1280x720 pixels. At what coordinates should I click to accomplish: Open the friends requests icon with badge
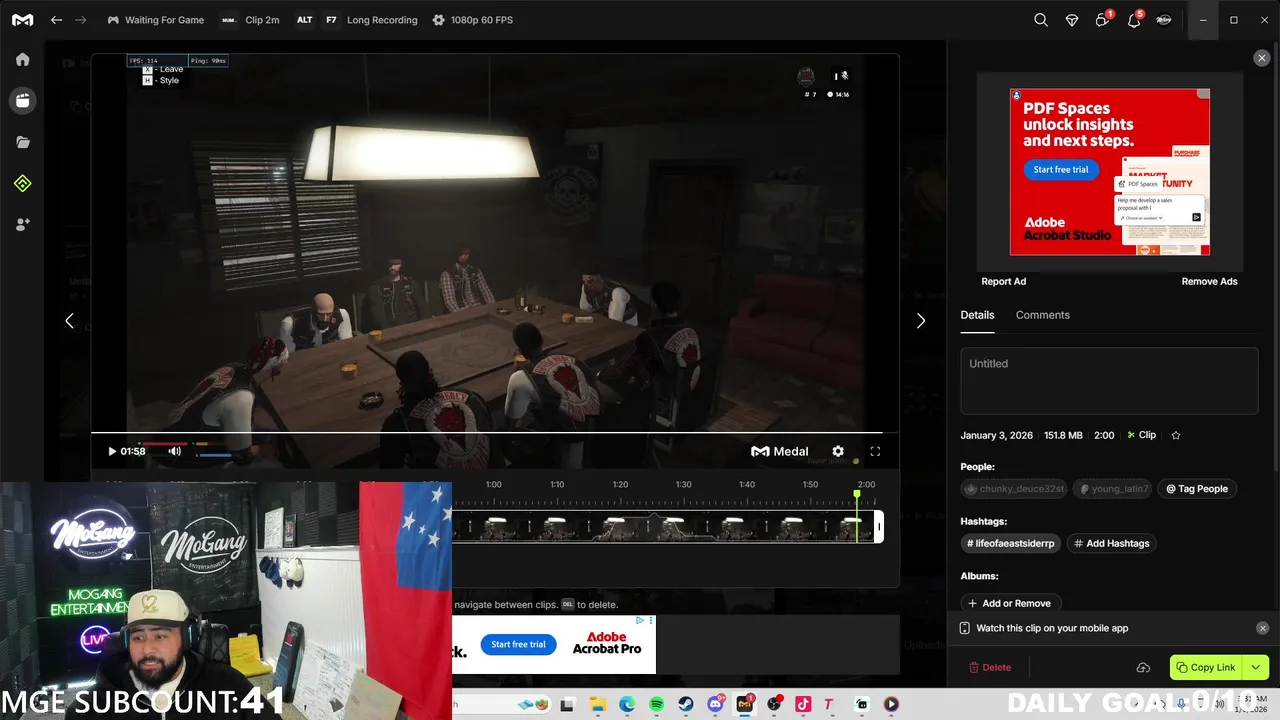(x=1103, y=20)
